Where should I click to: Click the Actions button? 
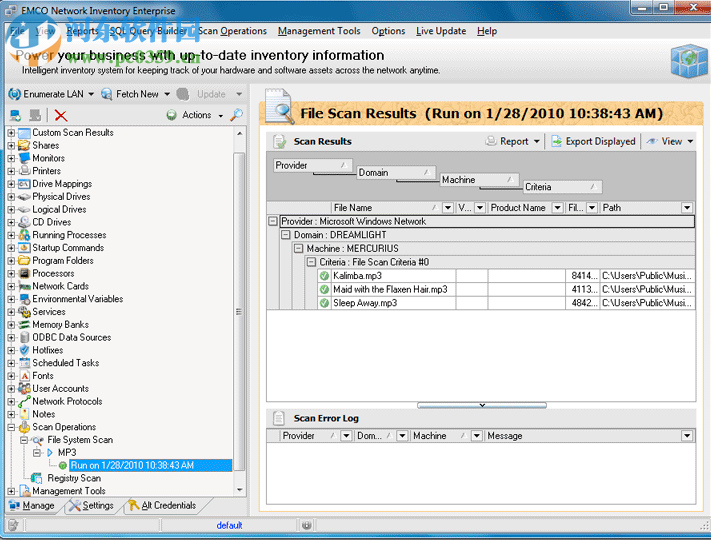(195, 115)
